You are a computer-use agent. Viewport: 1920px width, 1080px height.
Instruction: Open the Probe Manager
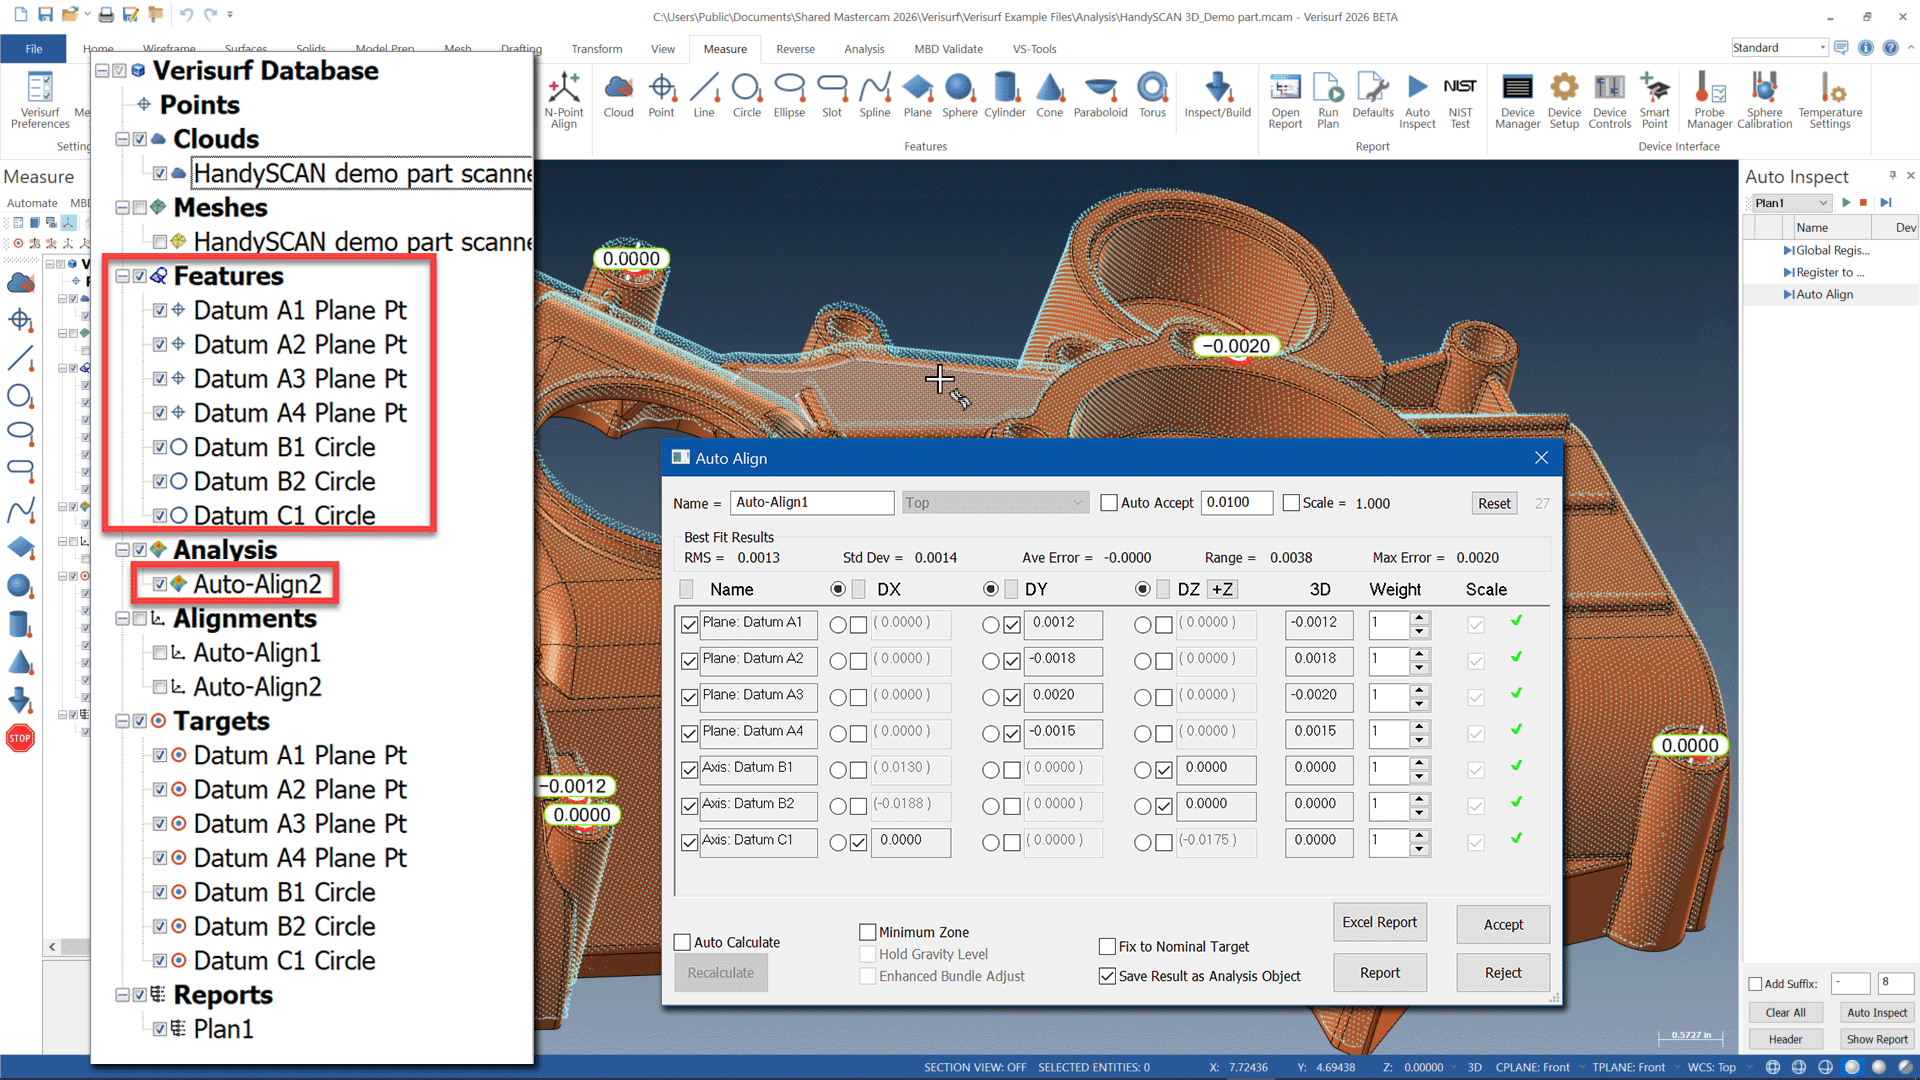[x=1709, y=100]
